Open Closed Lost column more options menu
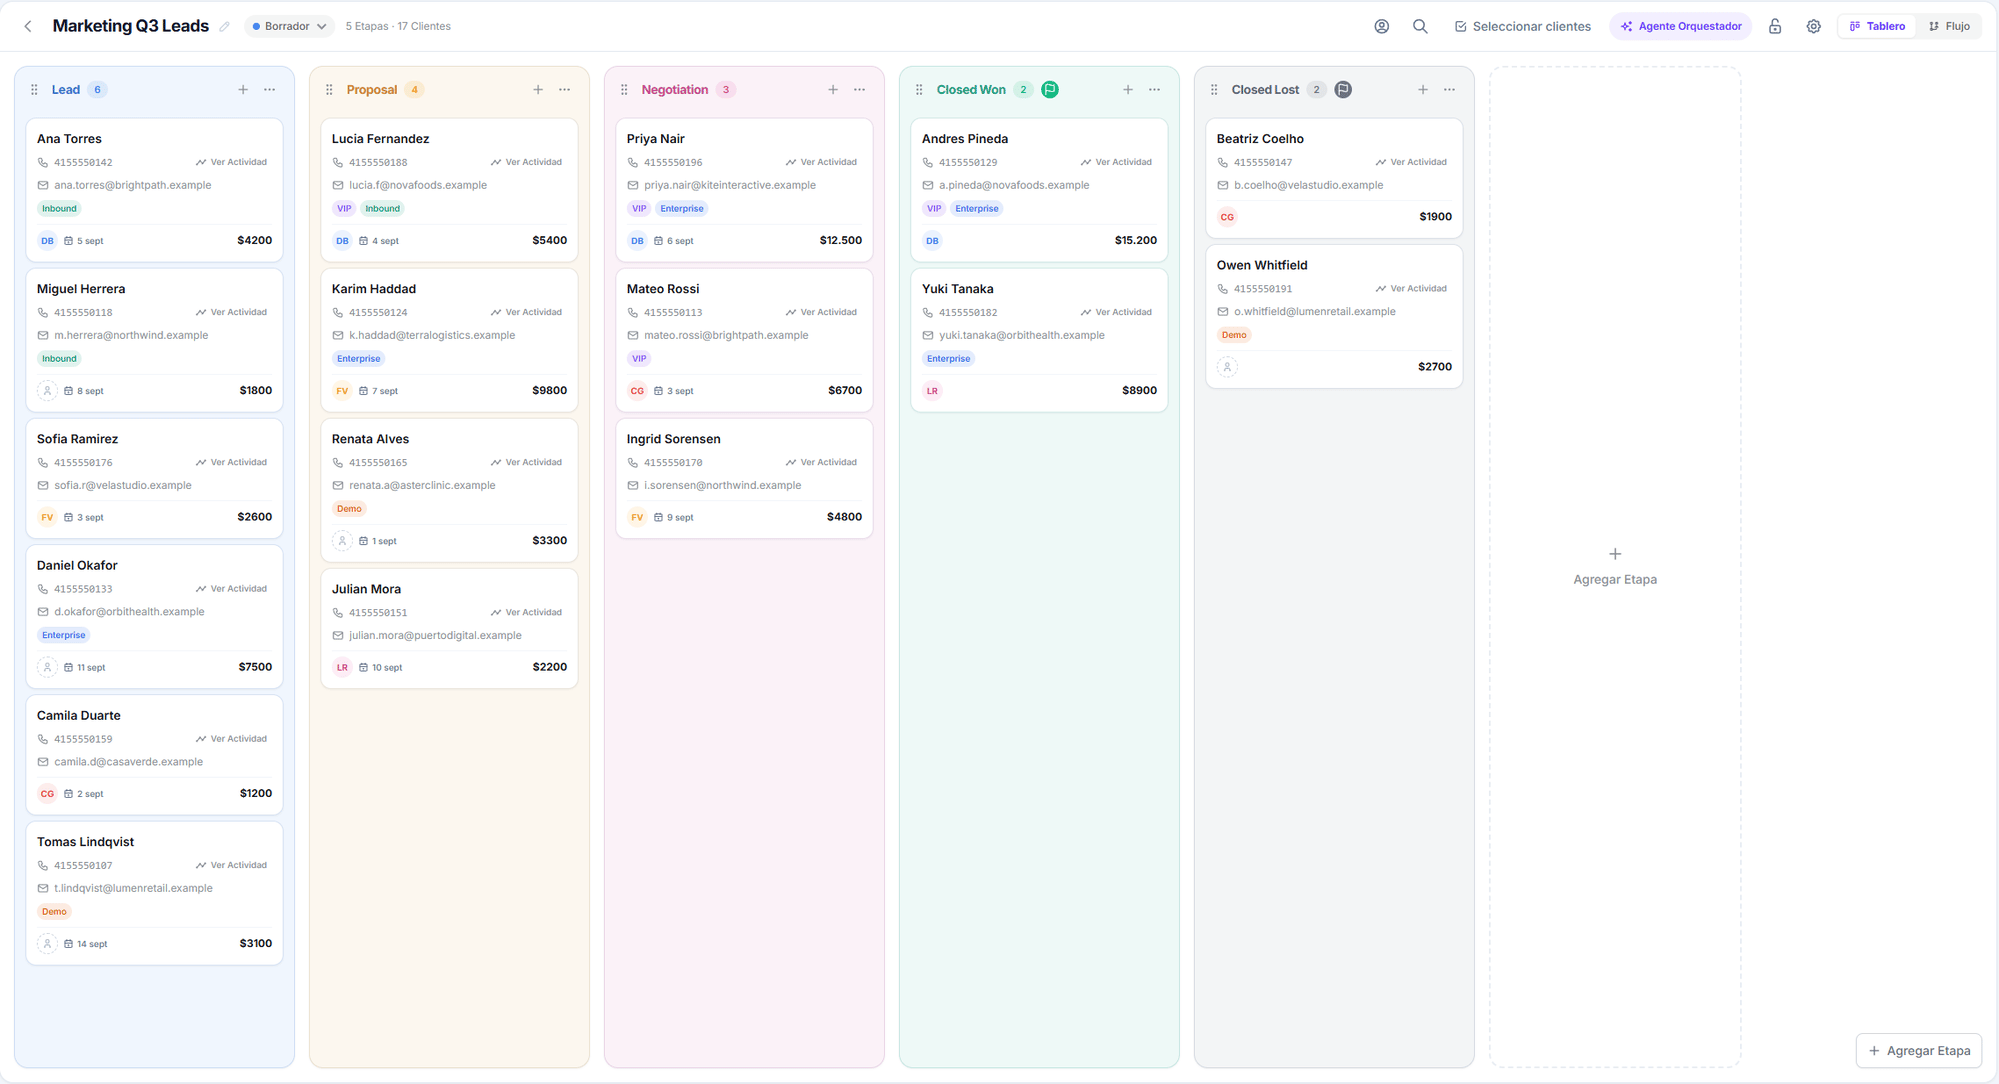Screen dimensions: 1999x1084 click(x=1450, y=90)
